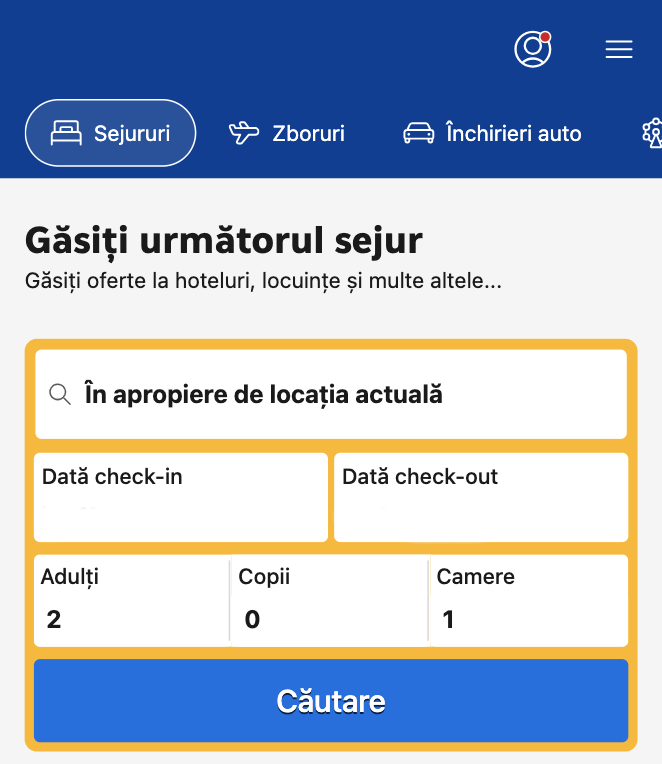Image resolution: width=662 pixels, height=764 pixels.
Task: Open the Închirieri auto tab
Action: click(492, 133)
